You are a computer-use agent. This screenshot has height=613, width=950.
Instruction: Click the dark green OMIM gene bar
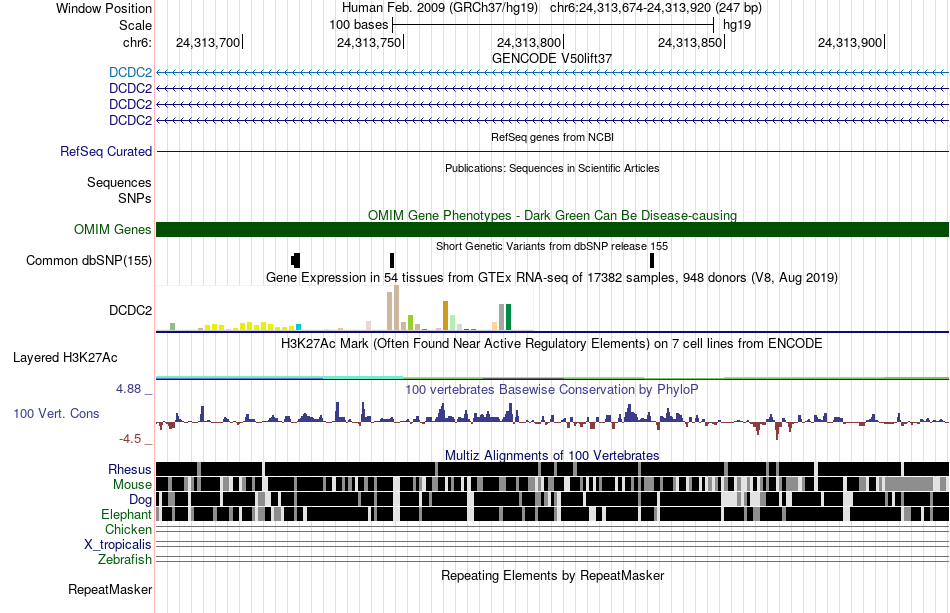(553, 230)
